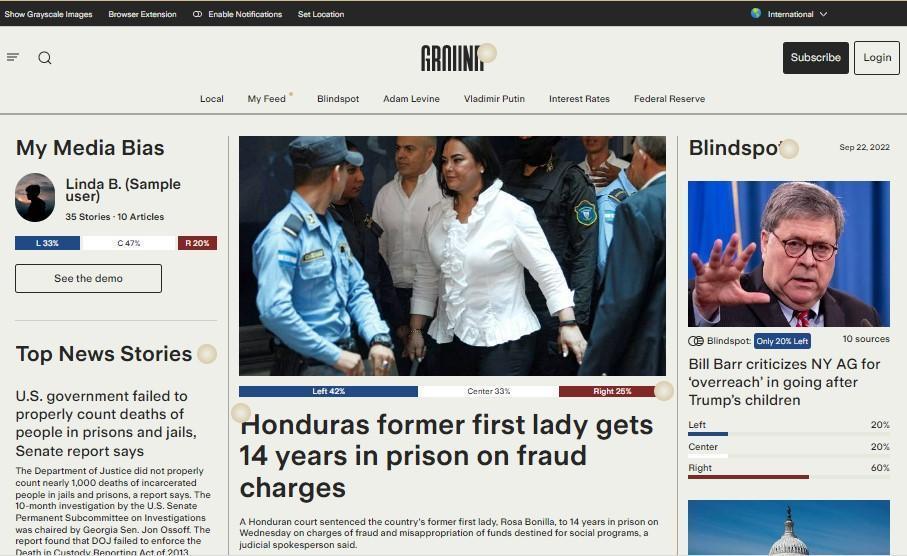Toggle Enable Notifications switch

point(197,14)
